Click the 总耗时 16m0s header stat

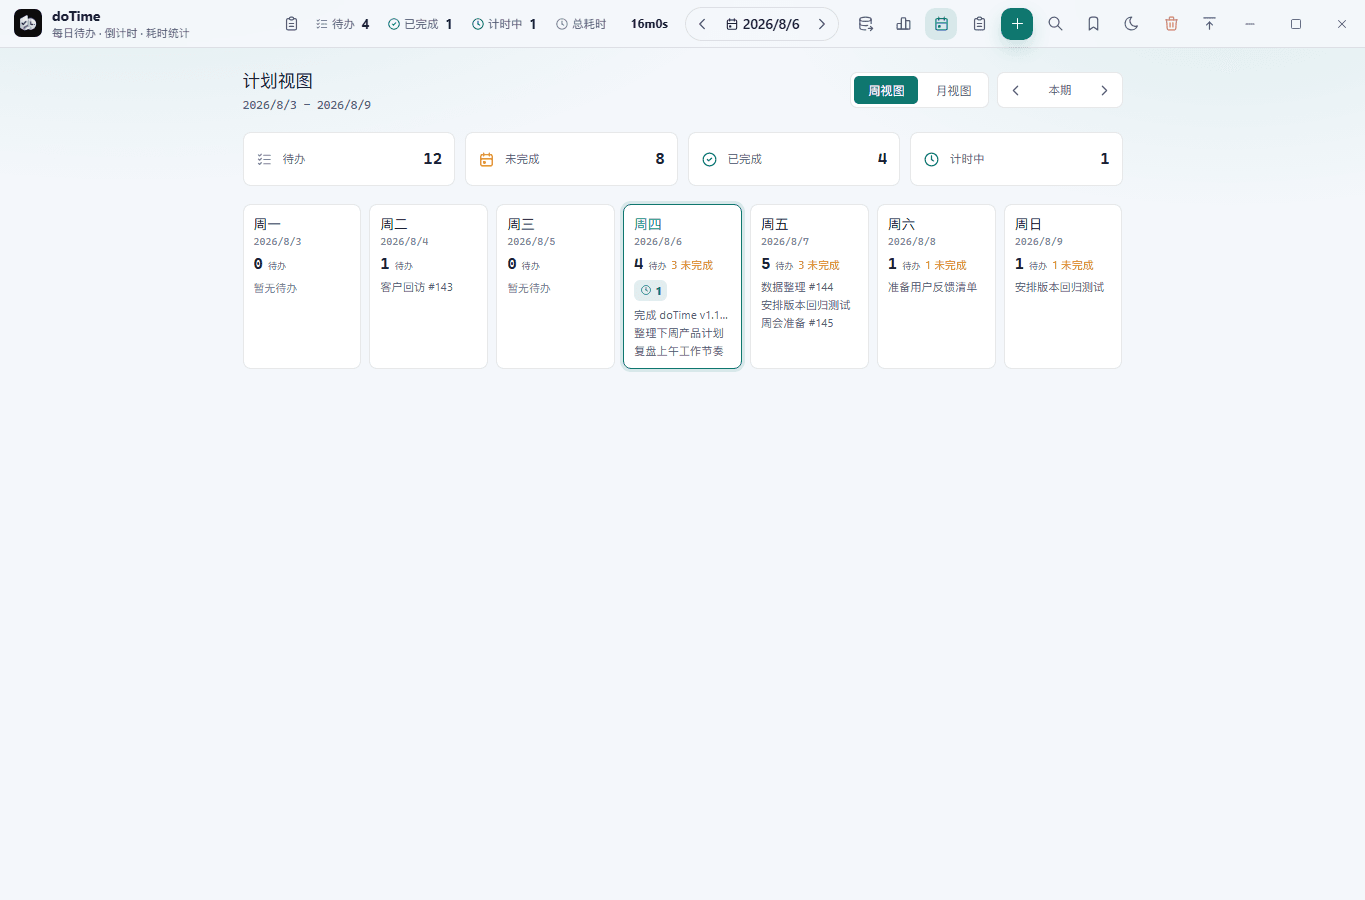click(x=612, y=24)
